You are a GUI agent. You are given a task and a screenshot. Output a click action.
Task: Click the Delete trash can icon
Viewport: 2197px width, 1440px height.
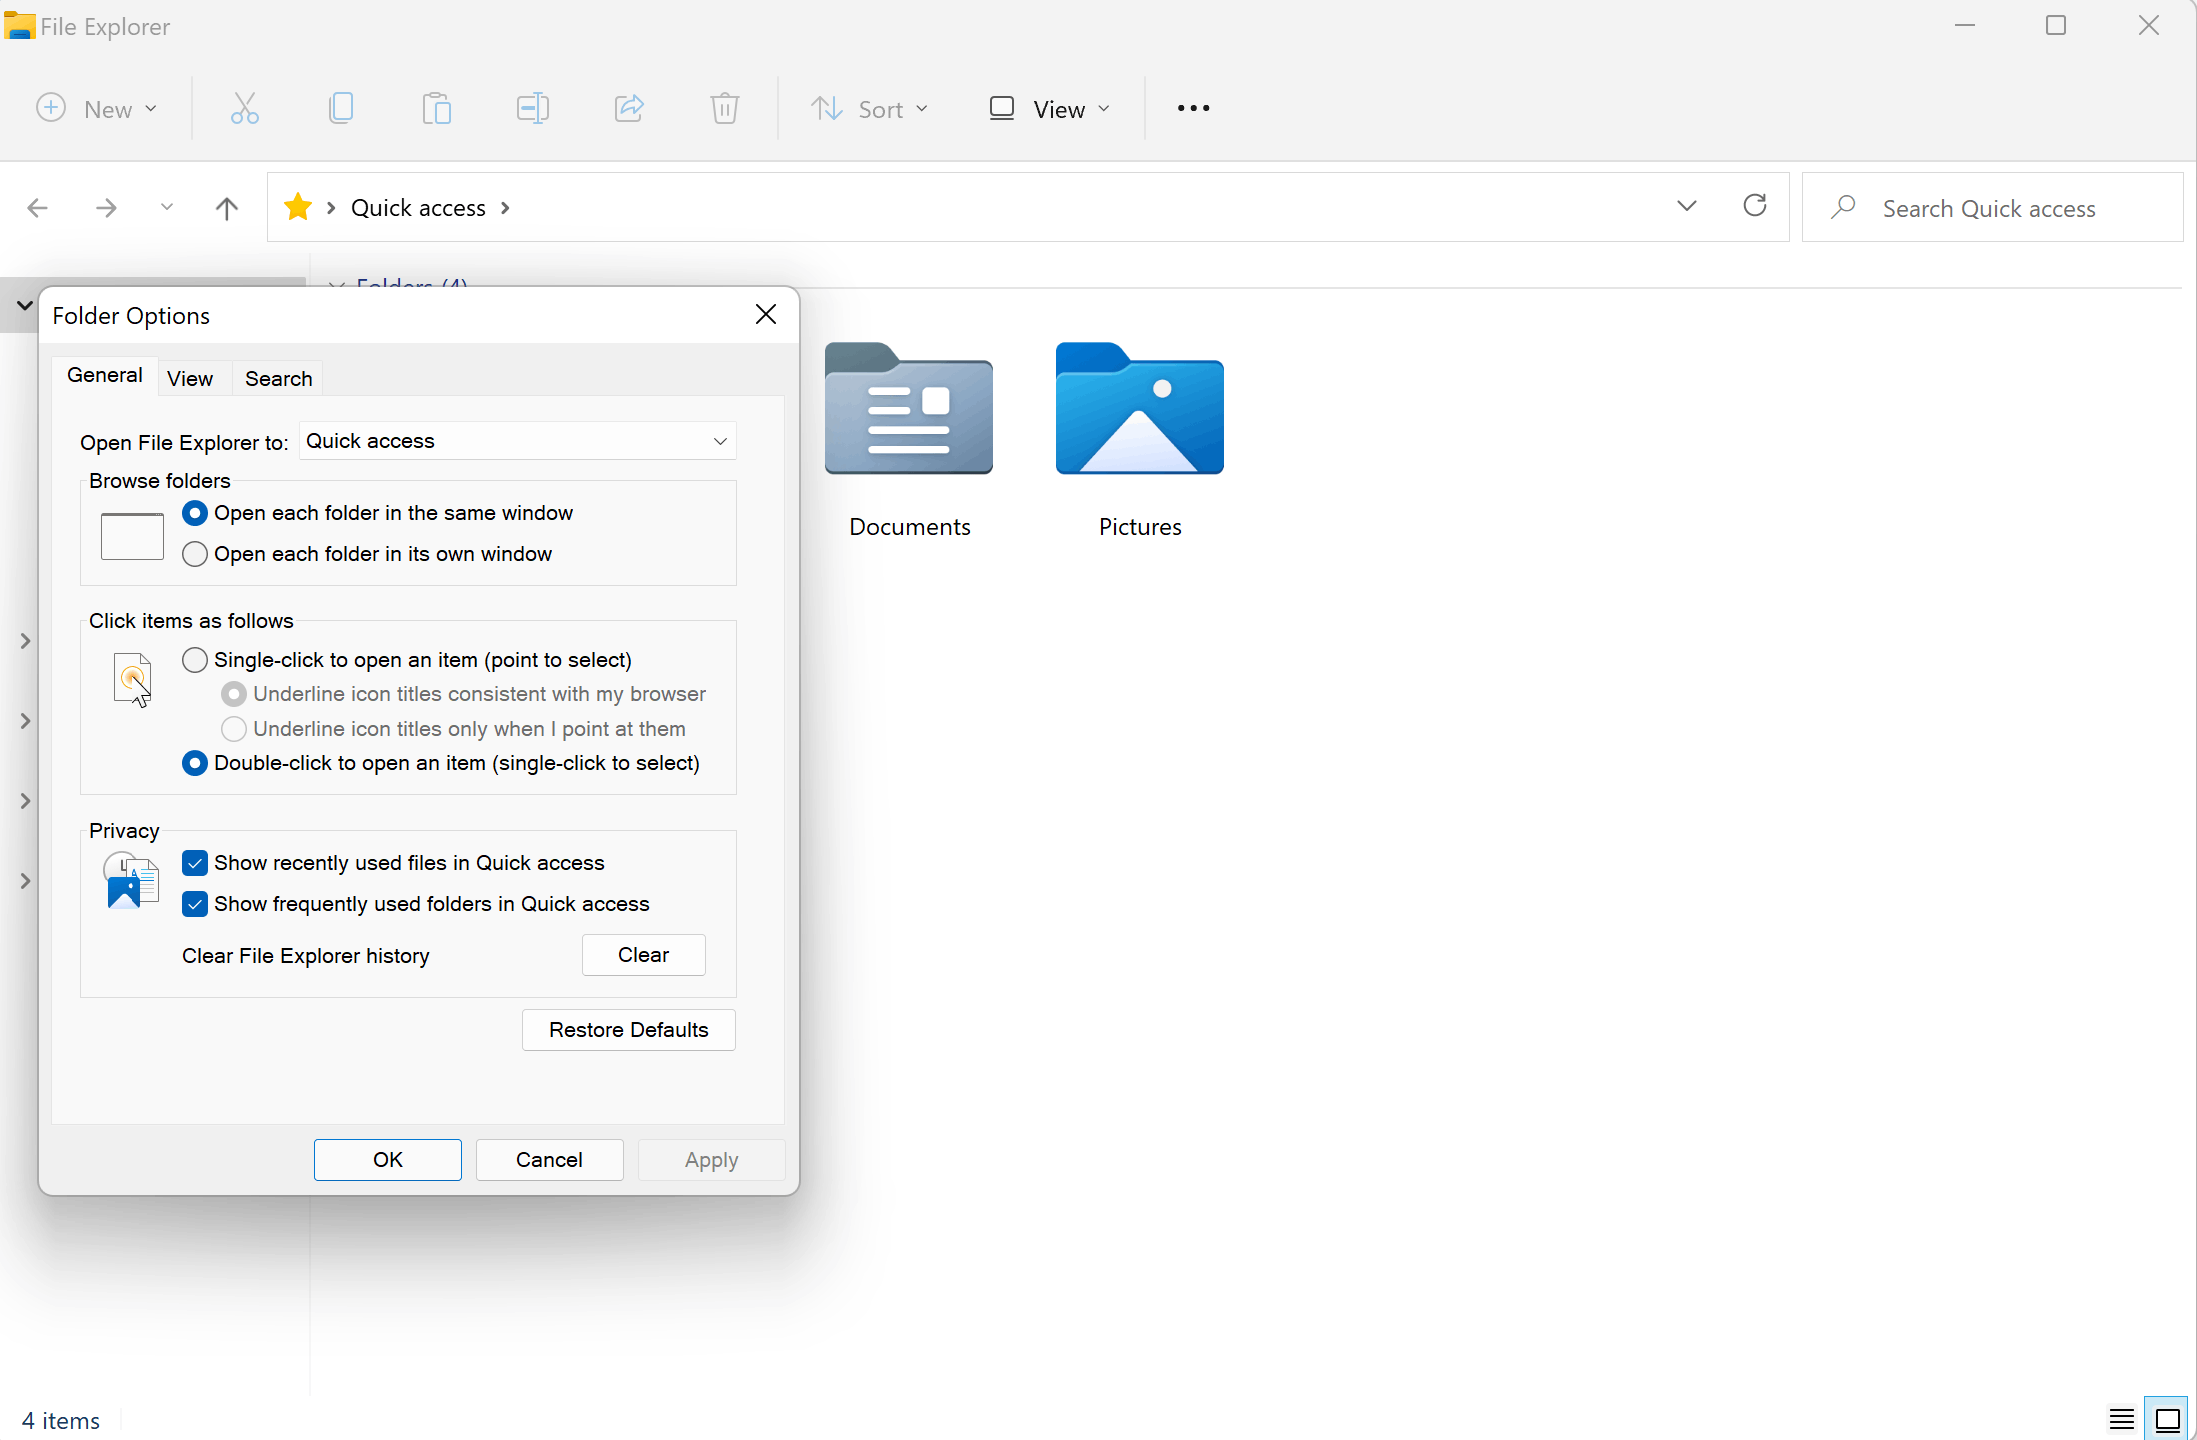pyautogui.click(x=725, y=108)
